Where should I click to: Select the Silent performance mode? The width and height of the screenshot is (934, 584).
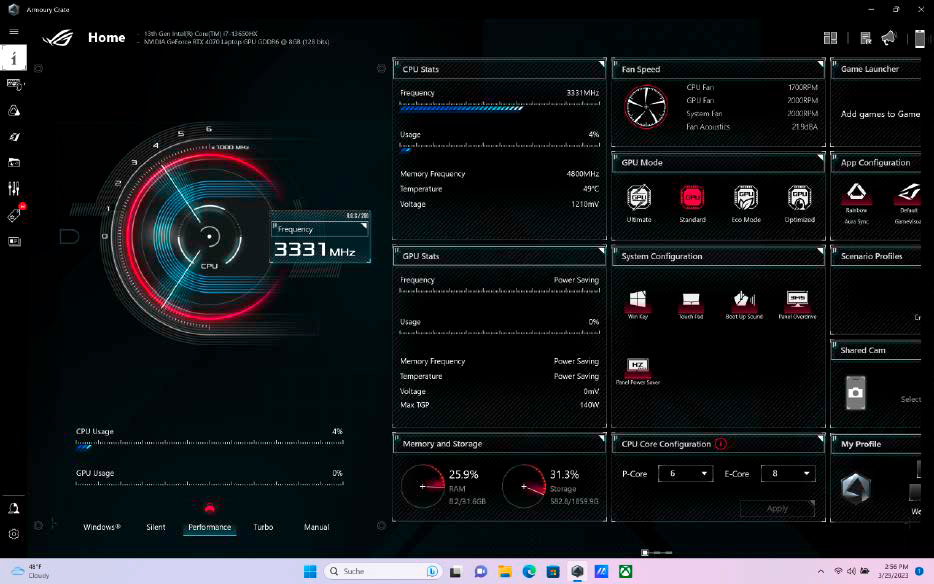(x=155, y=527)
